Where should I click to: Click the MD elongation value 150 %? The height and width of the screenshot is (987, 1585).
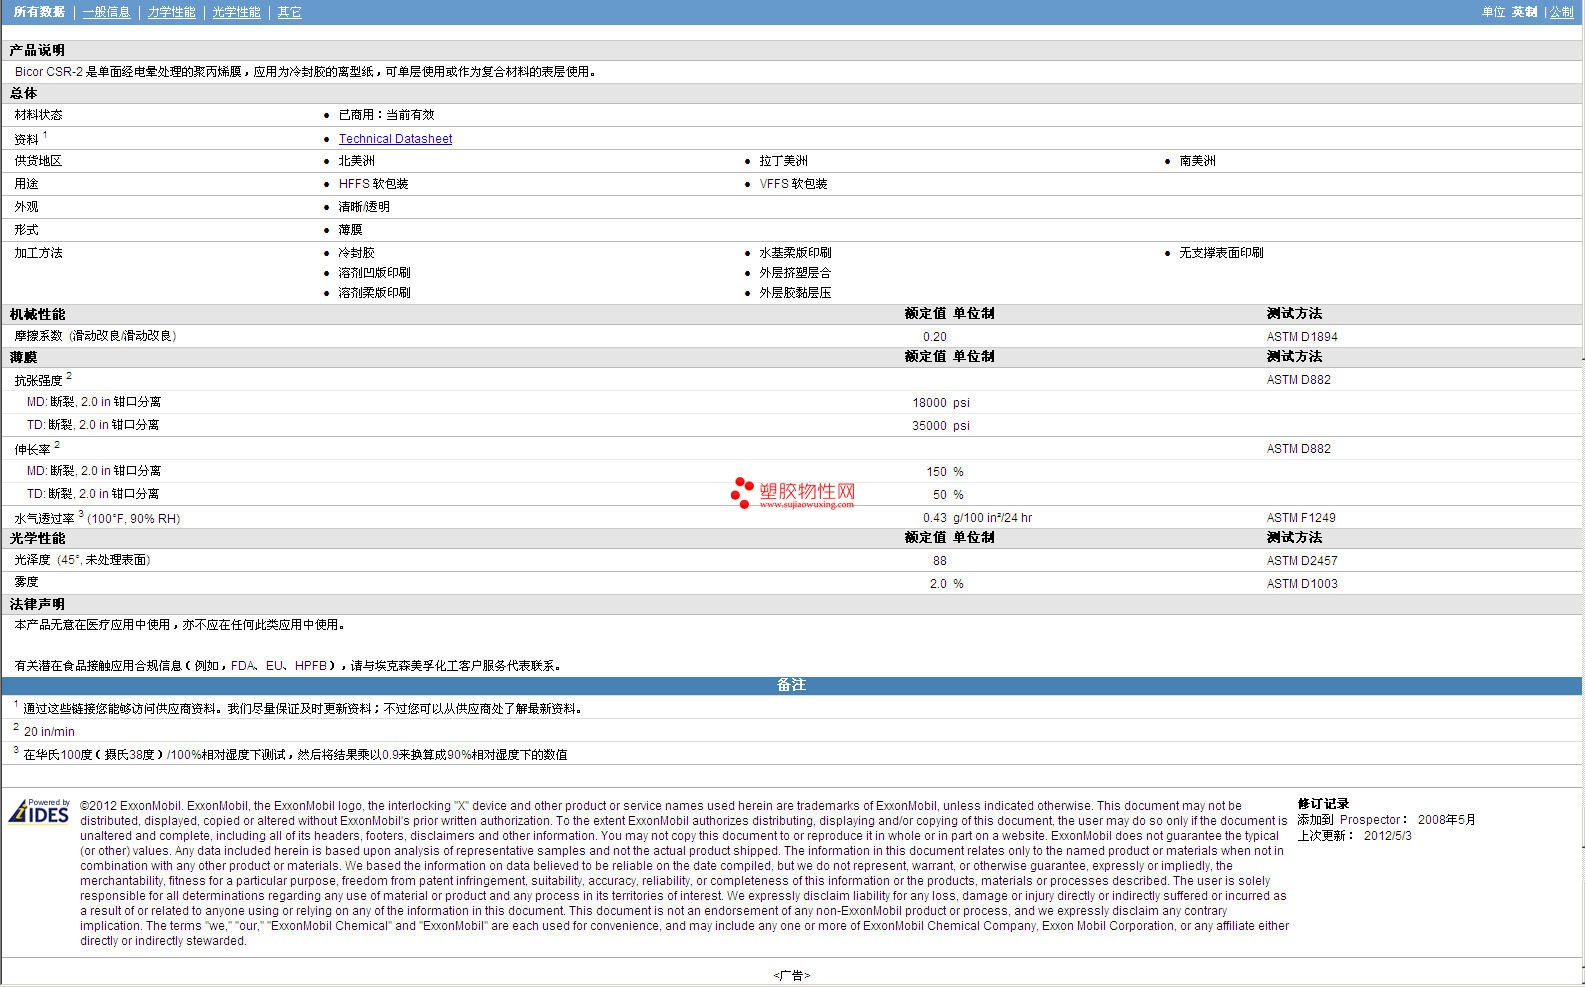coord(944,472)
